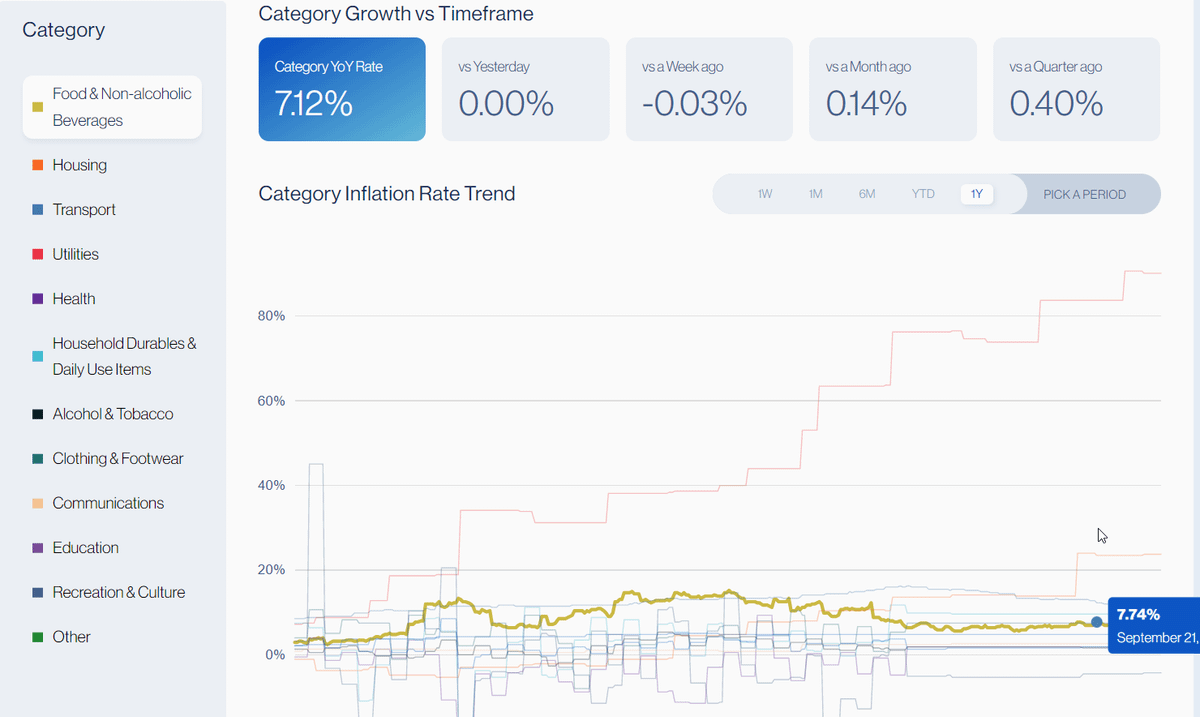Click the purple Health color square
This screenshot has width=1200, height=717.
click(x=37, y=299)
